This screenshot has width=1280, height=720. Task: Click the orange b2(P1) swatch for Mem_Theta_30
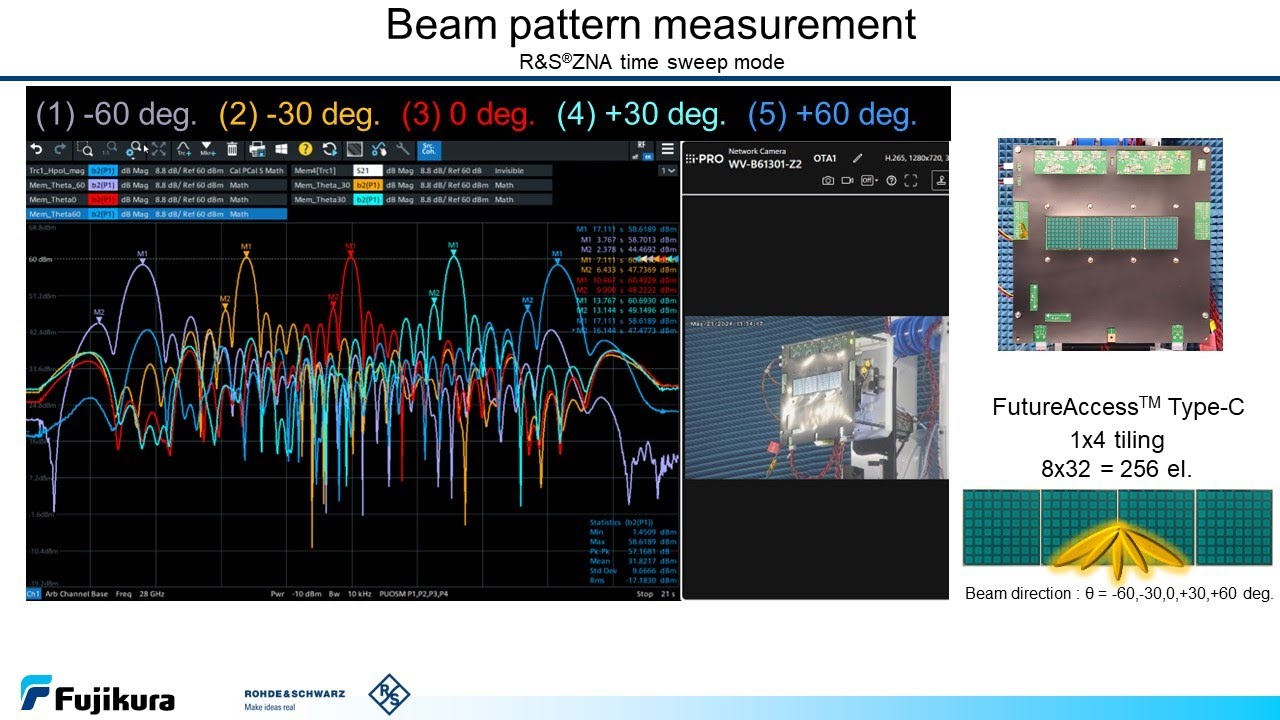click(x=367, y=185)
